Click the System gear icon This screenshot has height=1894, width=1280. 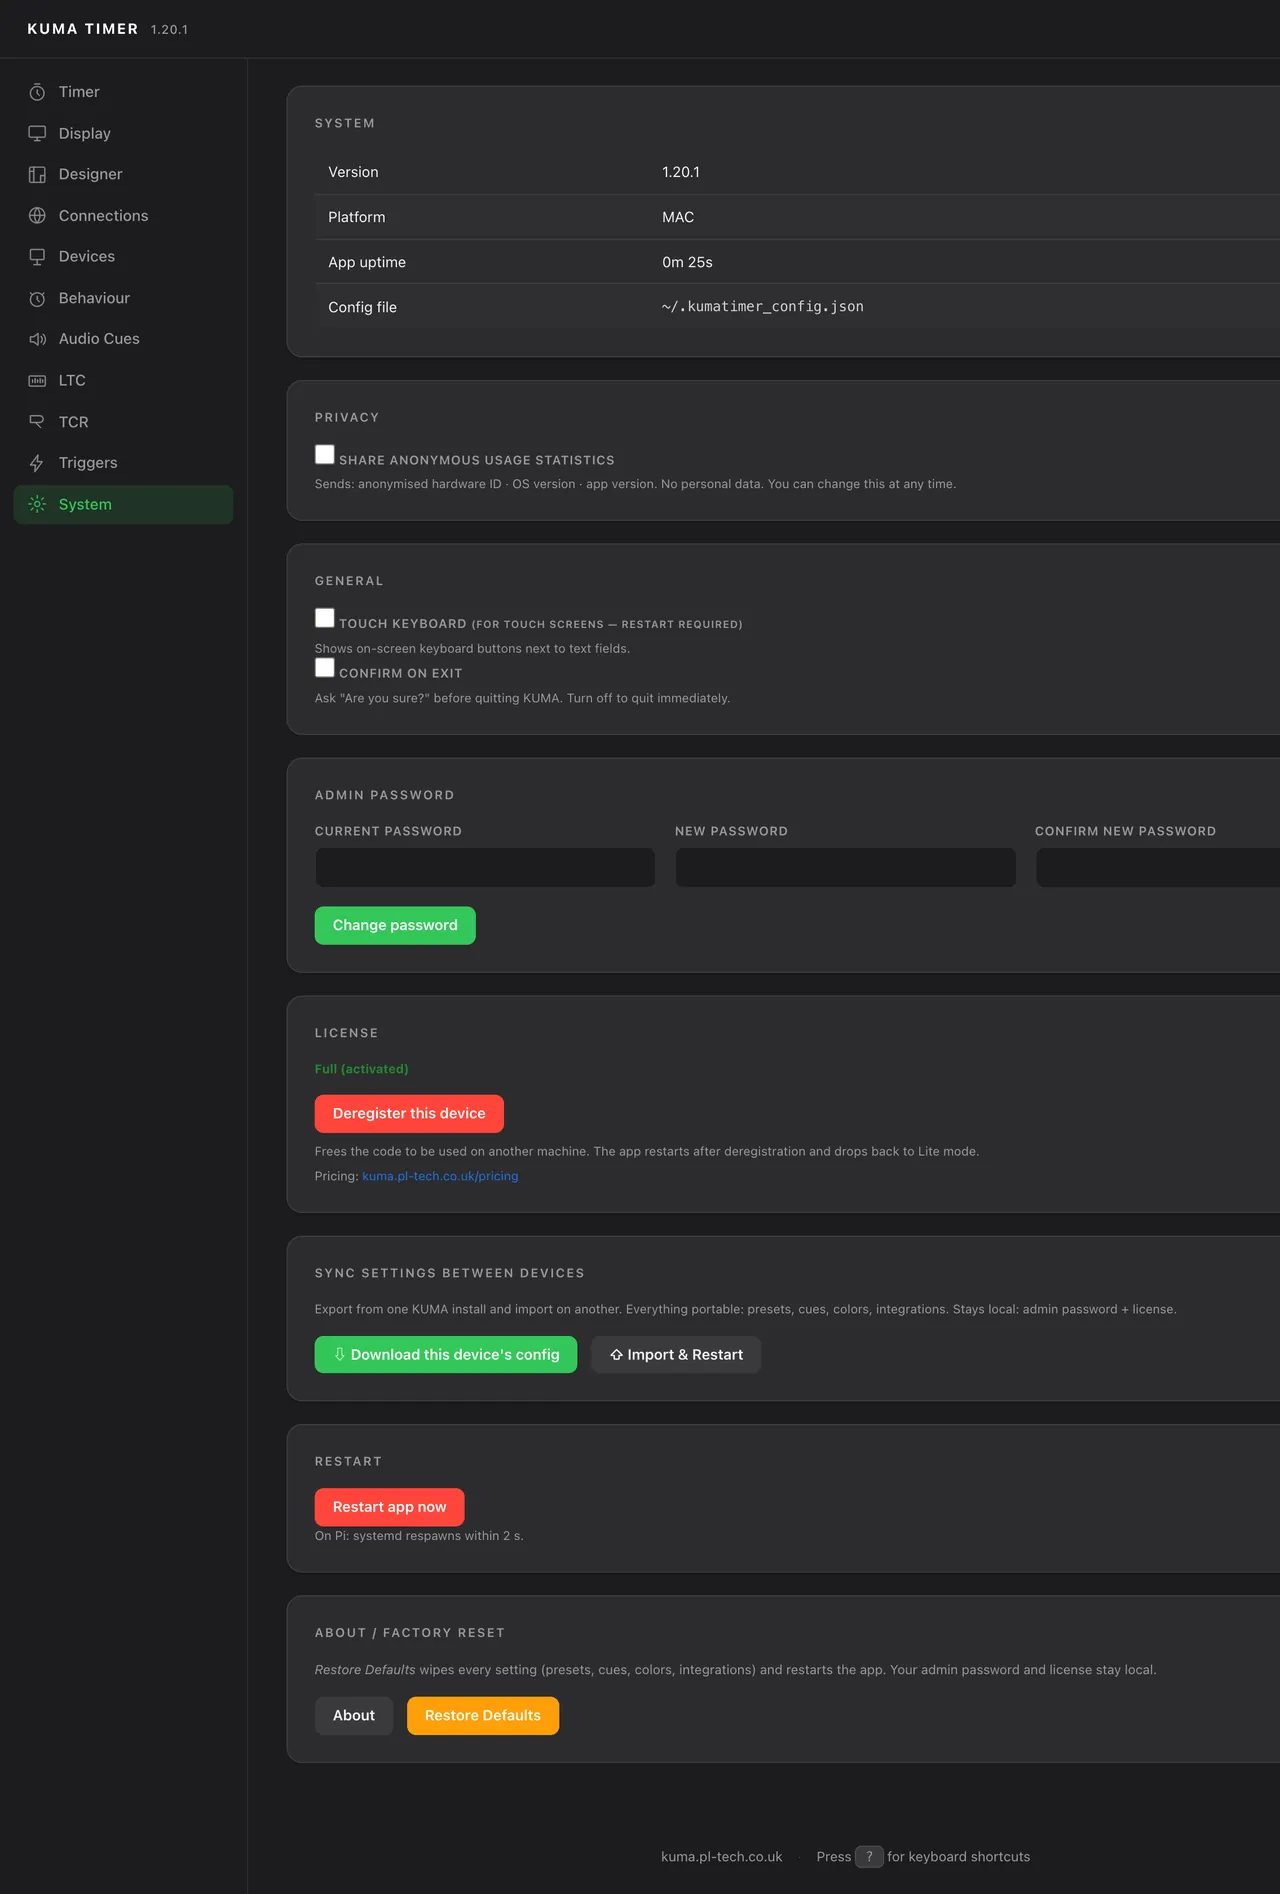pyautogui.click(x=37, y=504)
